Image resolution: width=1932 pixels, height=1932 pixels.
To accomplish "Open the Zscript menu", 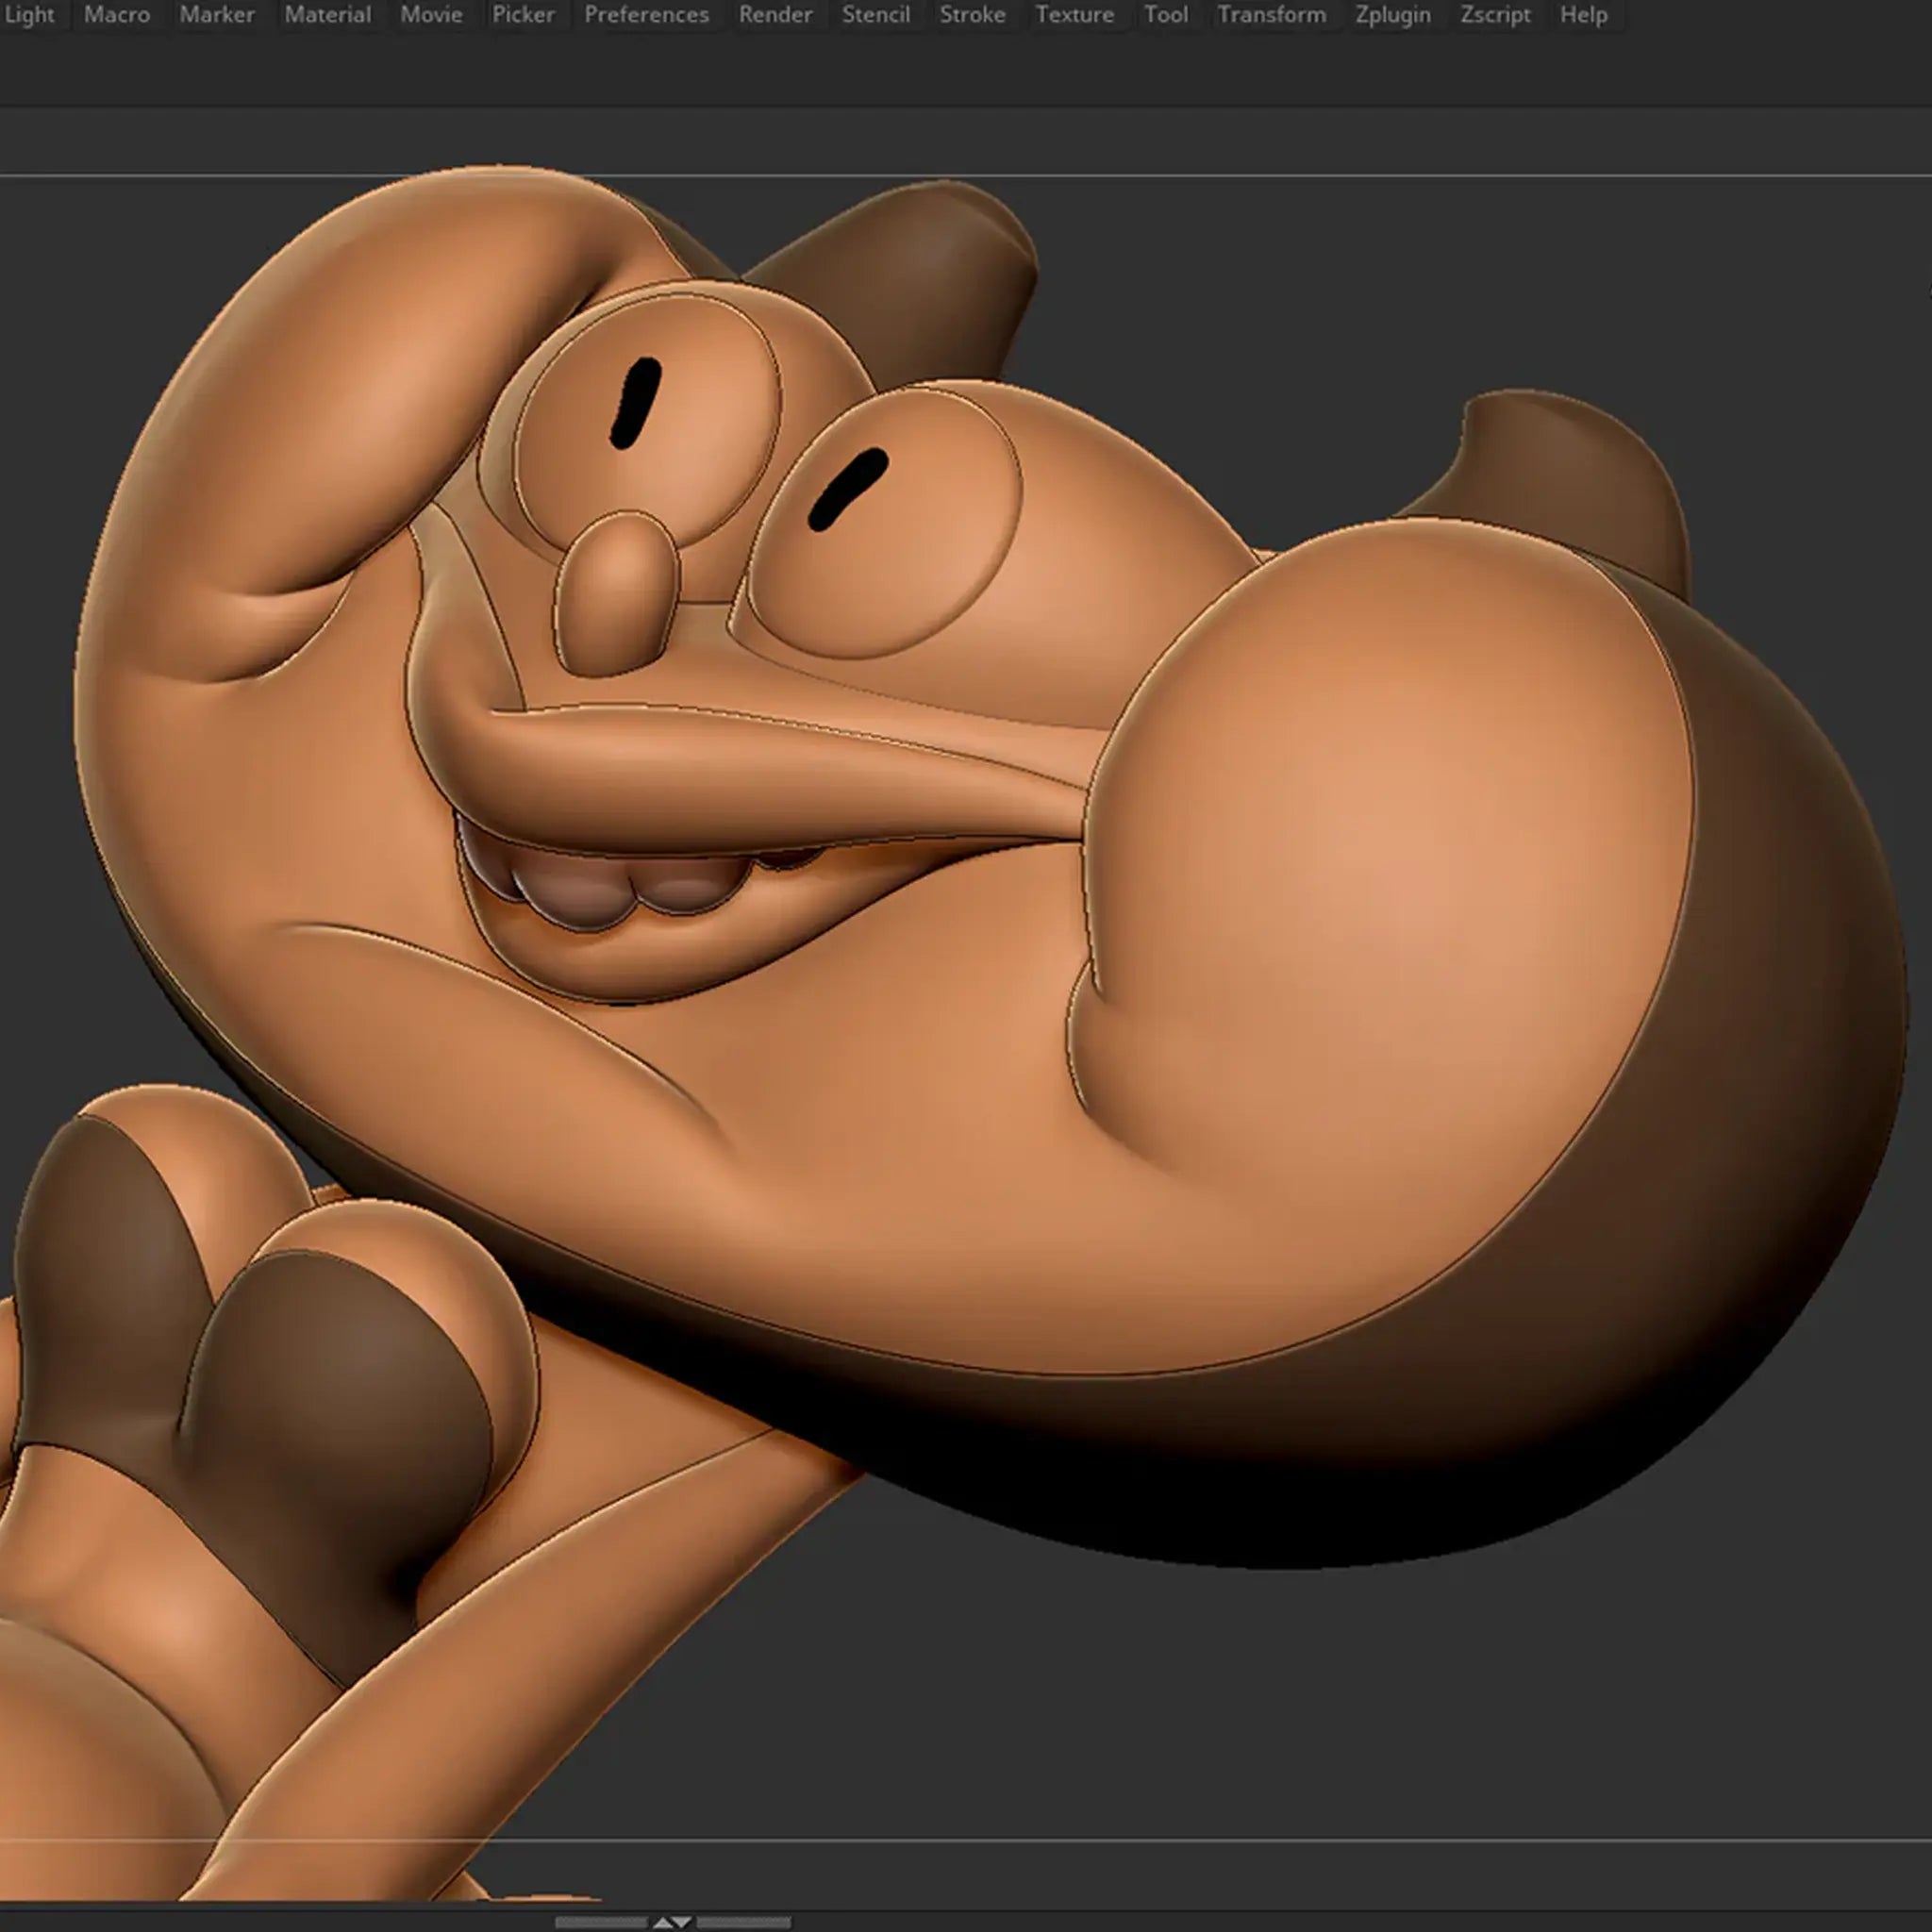I will pyautogui.click(x=1495, y=15).
